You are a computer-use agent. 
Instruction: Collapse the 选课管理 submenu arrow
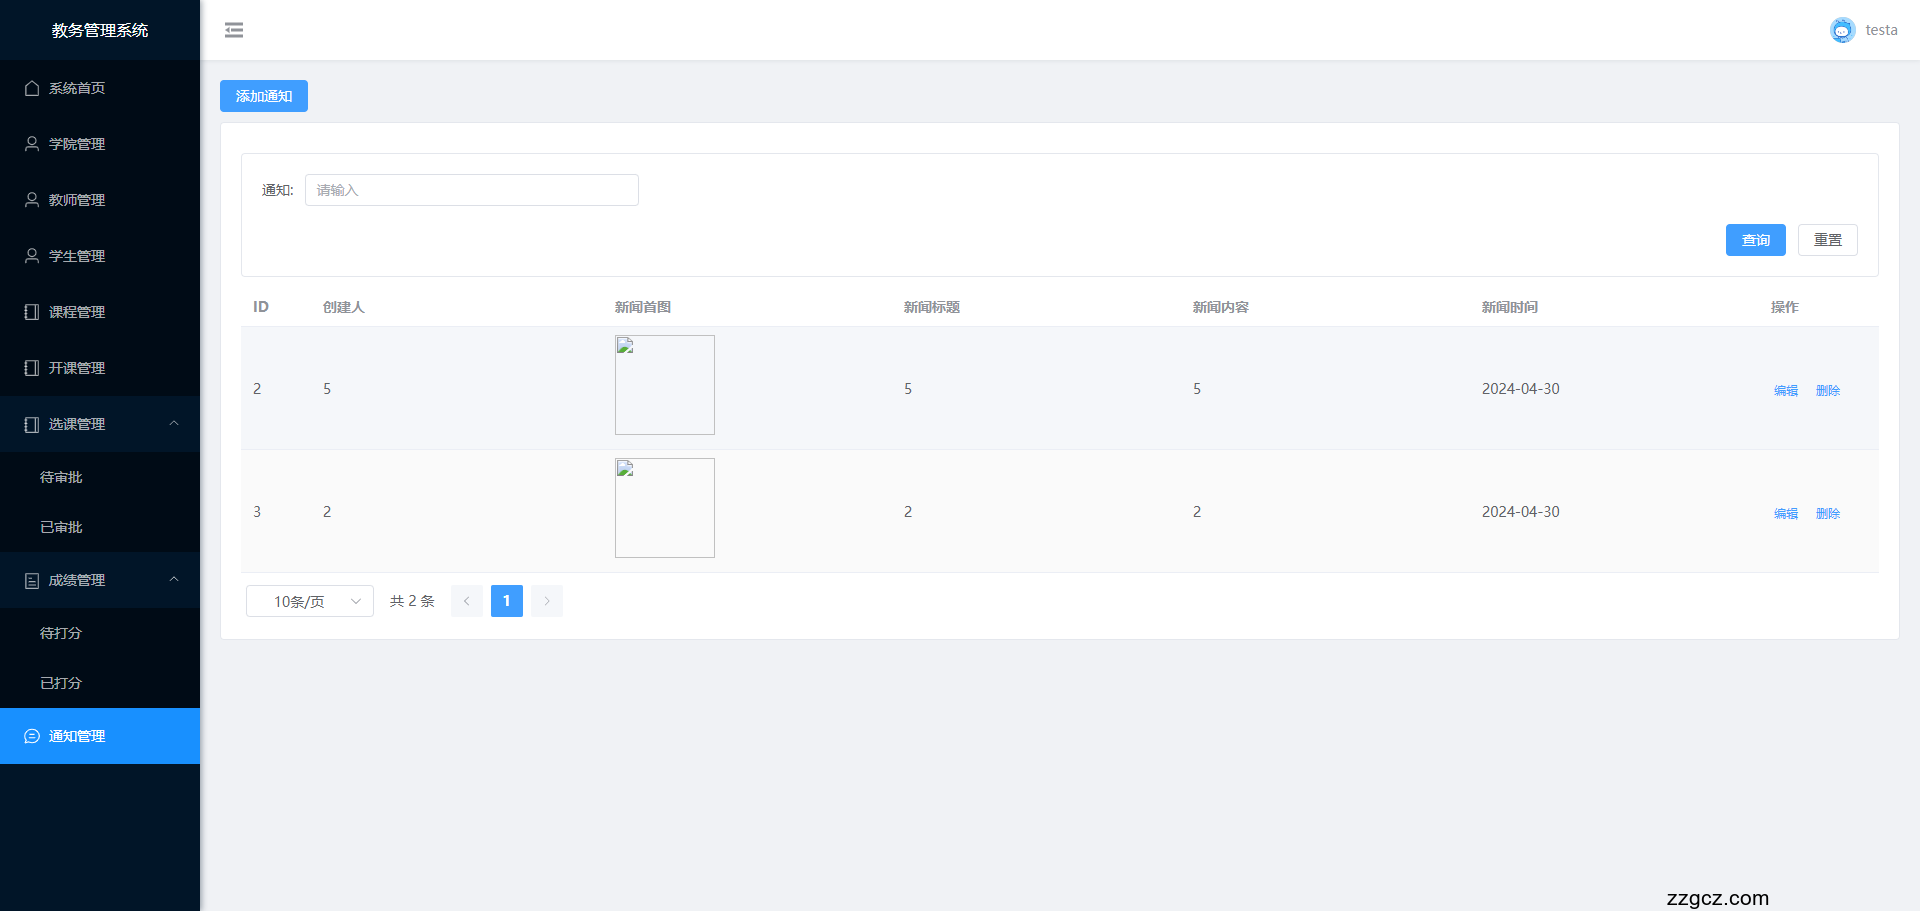174,424
